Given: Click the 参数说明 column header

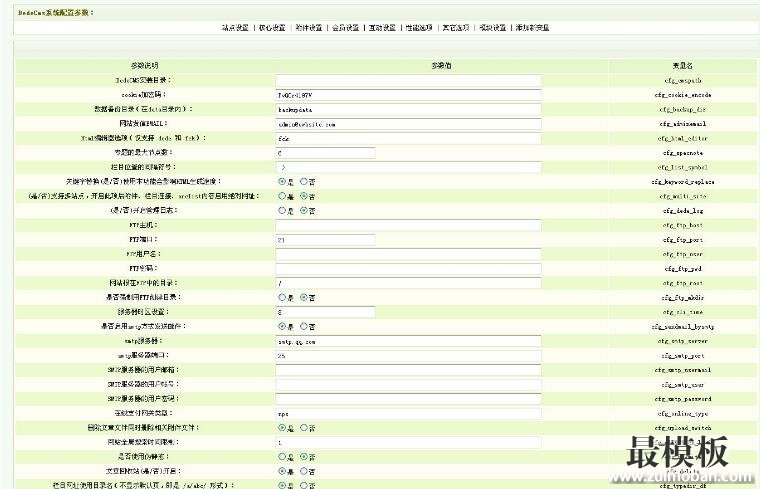Looking at the screenshot, I should (x=144, y=65).
